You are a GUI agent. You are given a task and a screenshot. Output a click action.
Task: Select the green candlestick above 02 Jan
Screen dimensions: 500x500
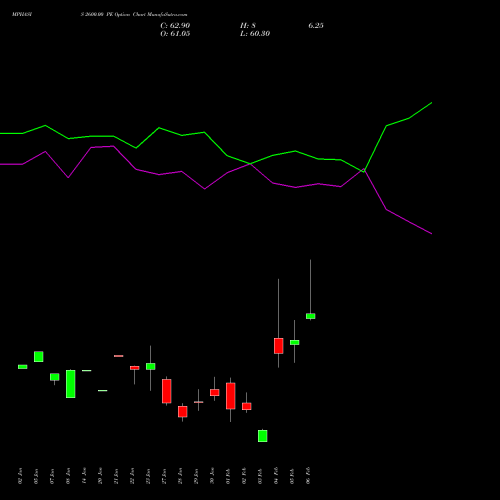23,367
